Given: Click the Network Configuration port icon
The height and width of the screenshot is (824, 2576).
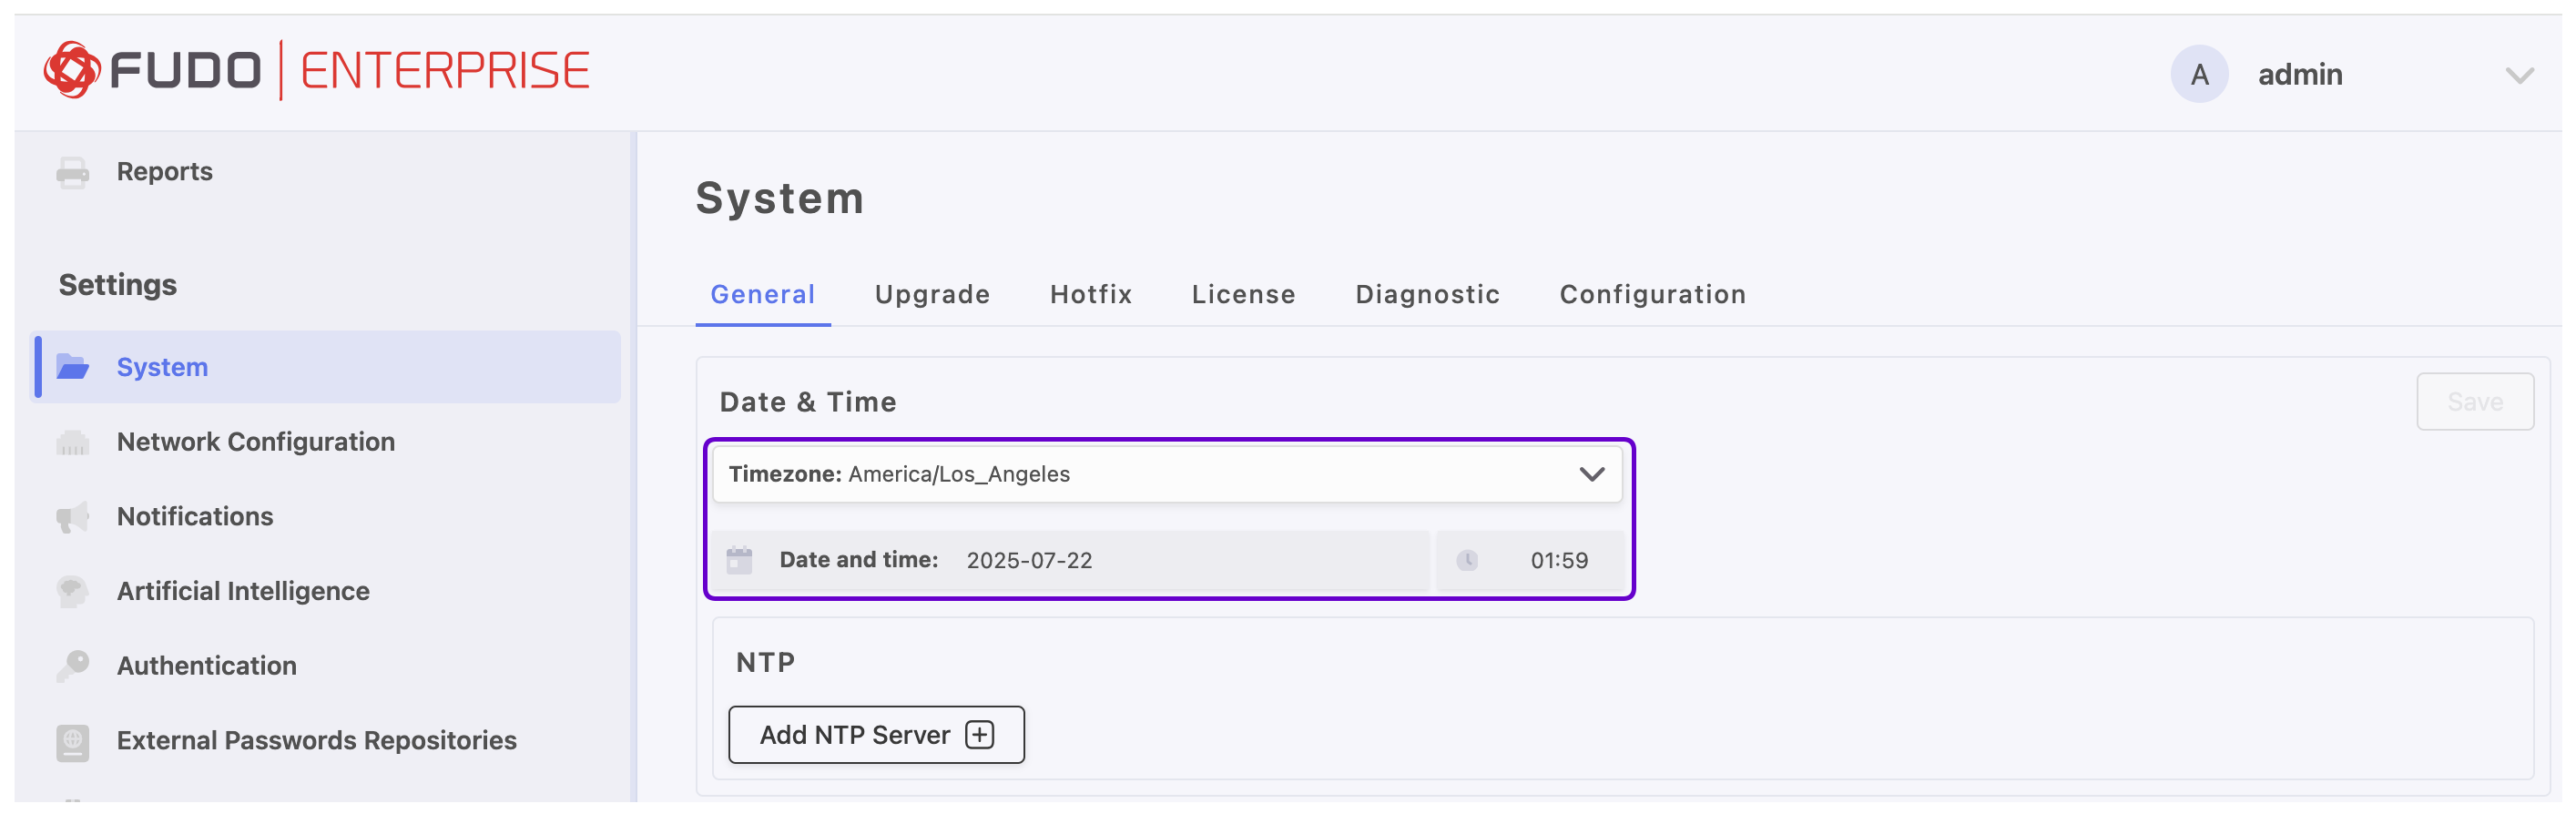Looking at the screenshot, I should pos(72,442).
